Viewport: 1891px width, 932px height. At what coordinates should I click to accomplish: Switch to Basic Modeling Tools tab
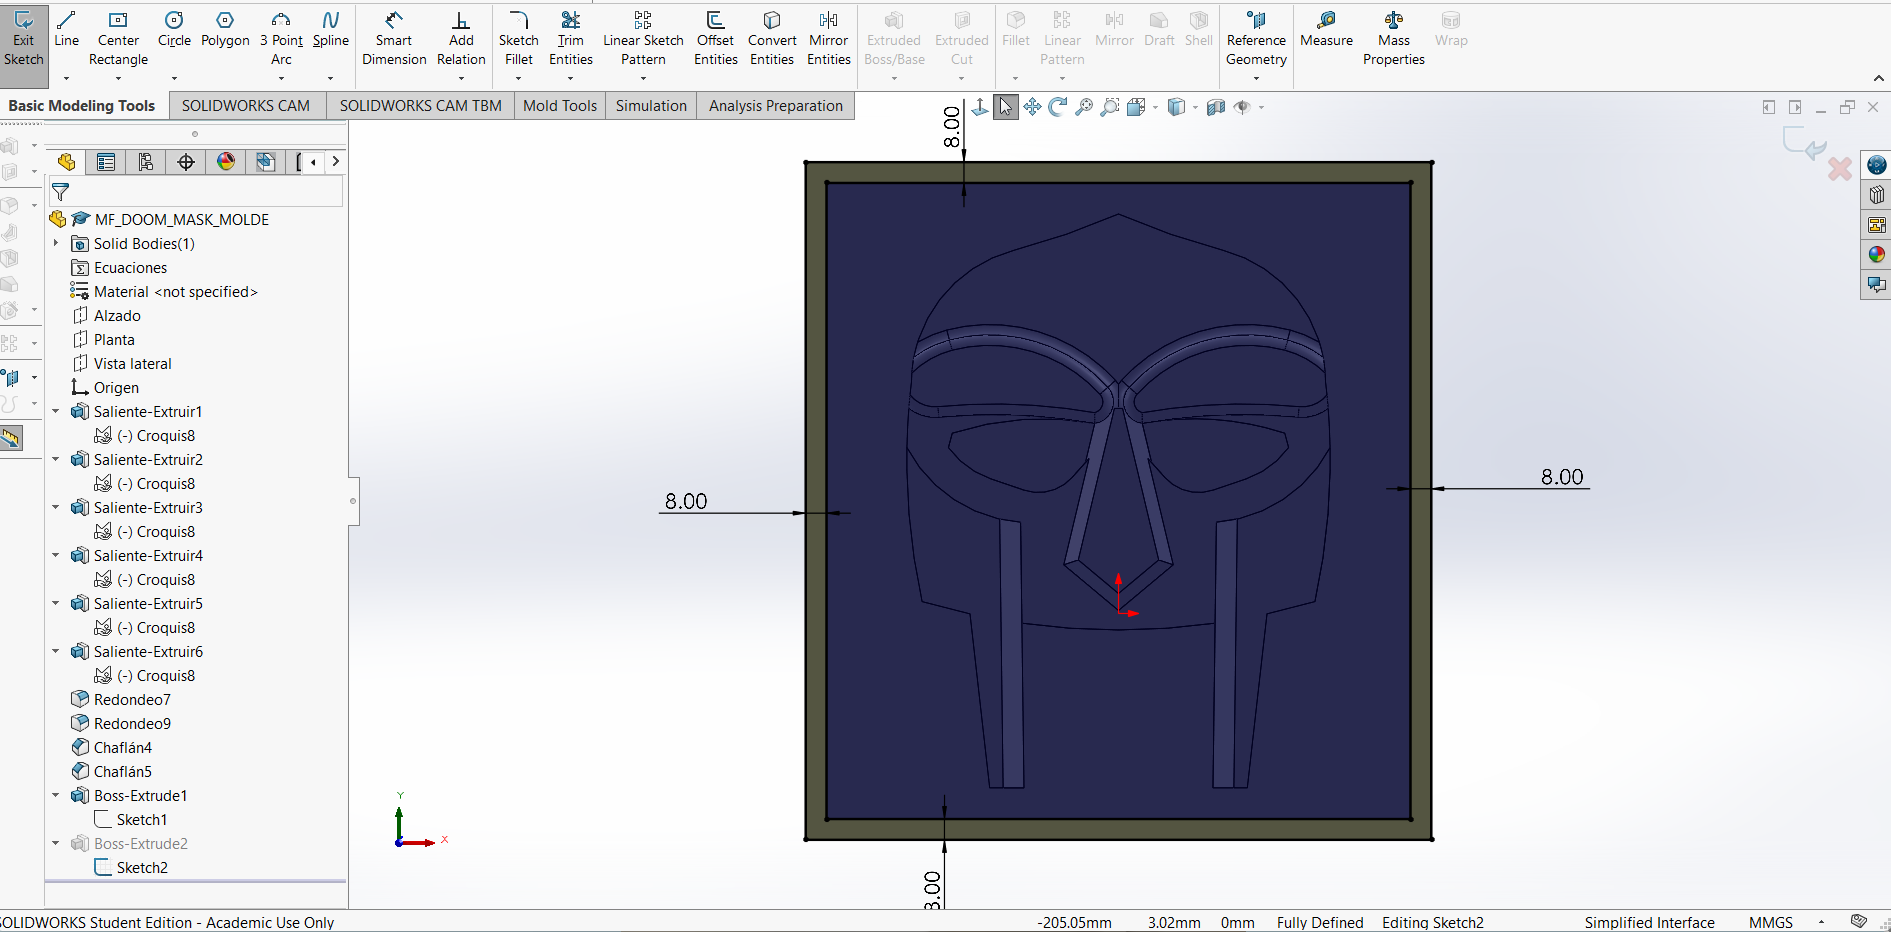pyautogui.click(x=82, y=106)
